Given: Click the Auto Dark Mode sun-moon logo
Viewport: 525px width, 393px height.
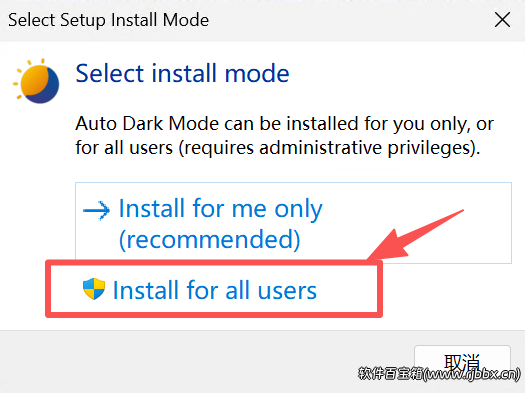Looking at the screenshot, I should pyautogui.click(x=36, y=81).
